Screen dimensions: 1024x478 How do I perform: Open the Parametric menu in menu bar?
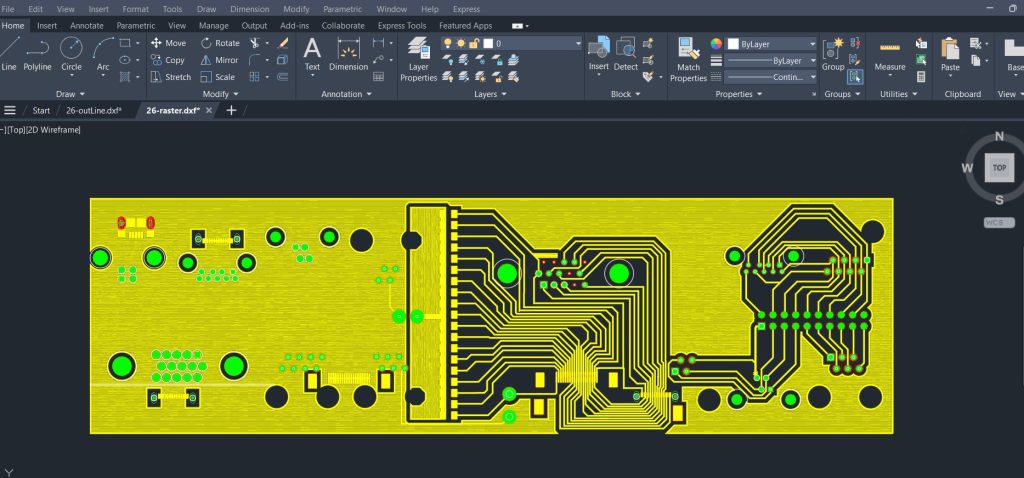(x=342, y=9)
